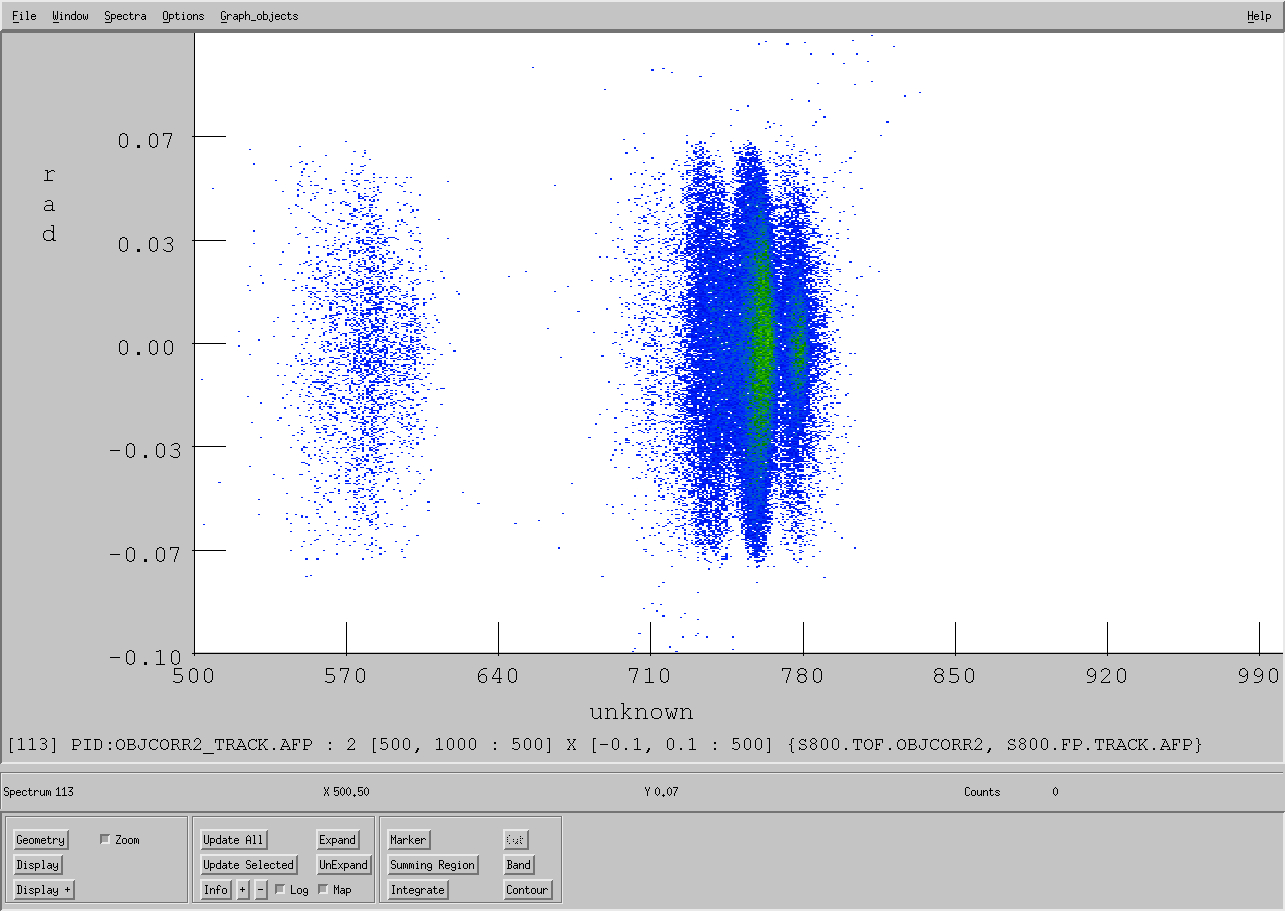
Task: Open the Graph_objects menu
Action: [x=259, y=16]
